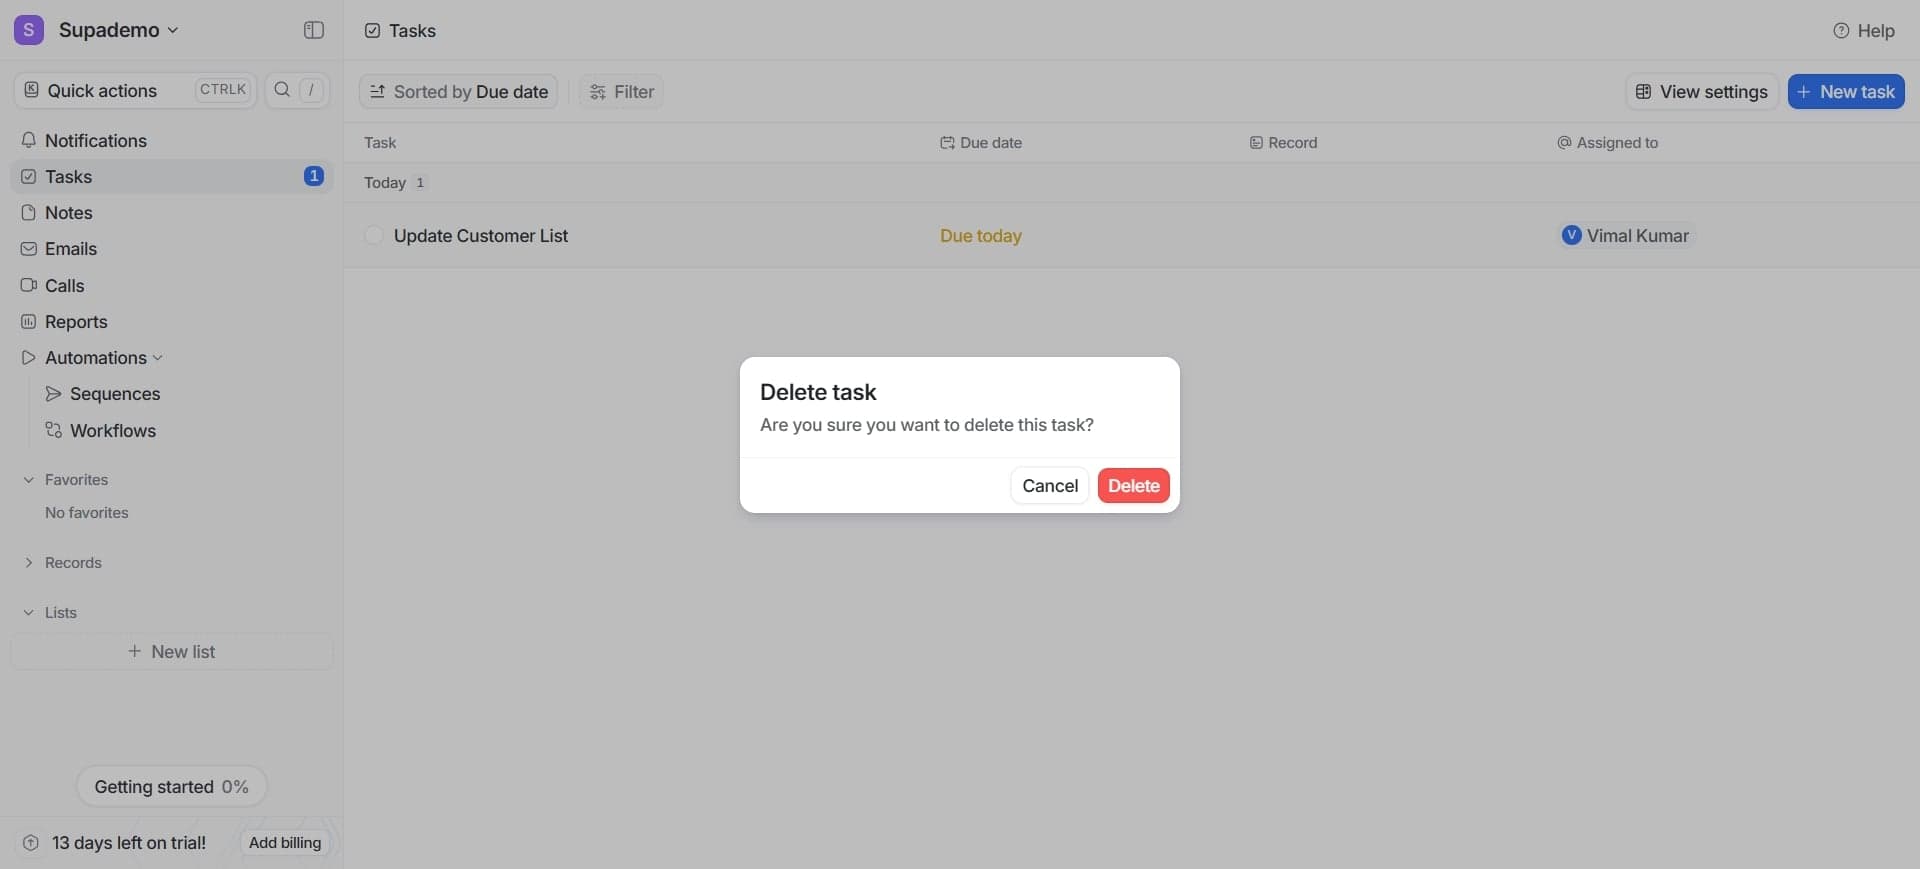Viewport: 1920px width, 869px height.
Task: Click Vimal Kumar's avatar badge
Action: pyautogui.click(x=1571, y=235)
